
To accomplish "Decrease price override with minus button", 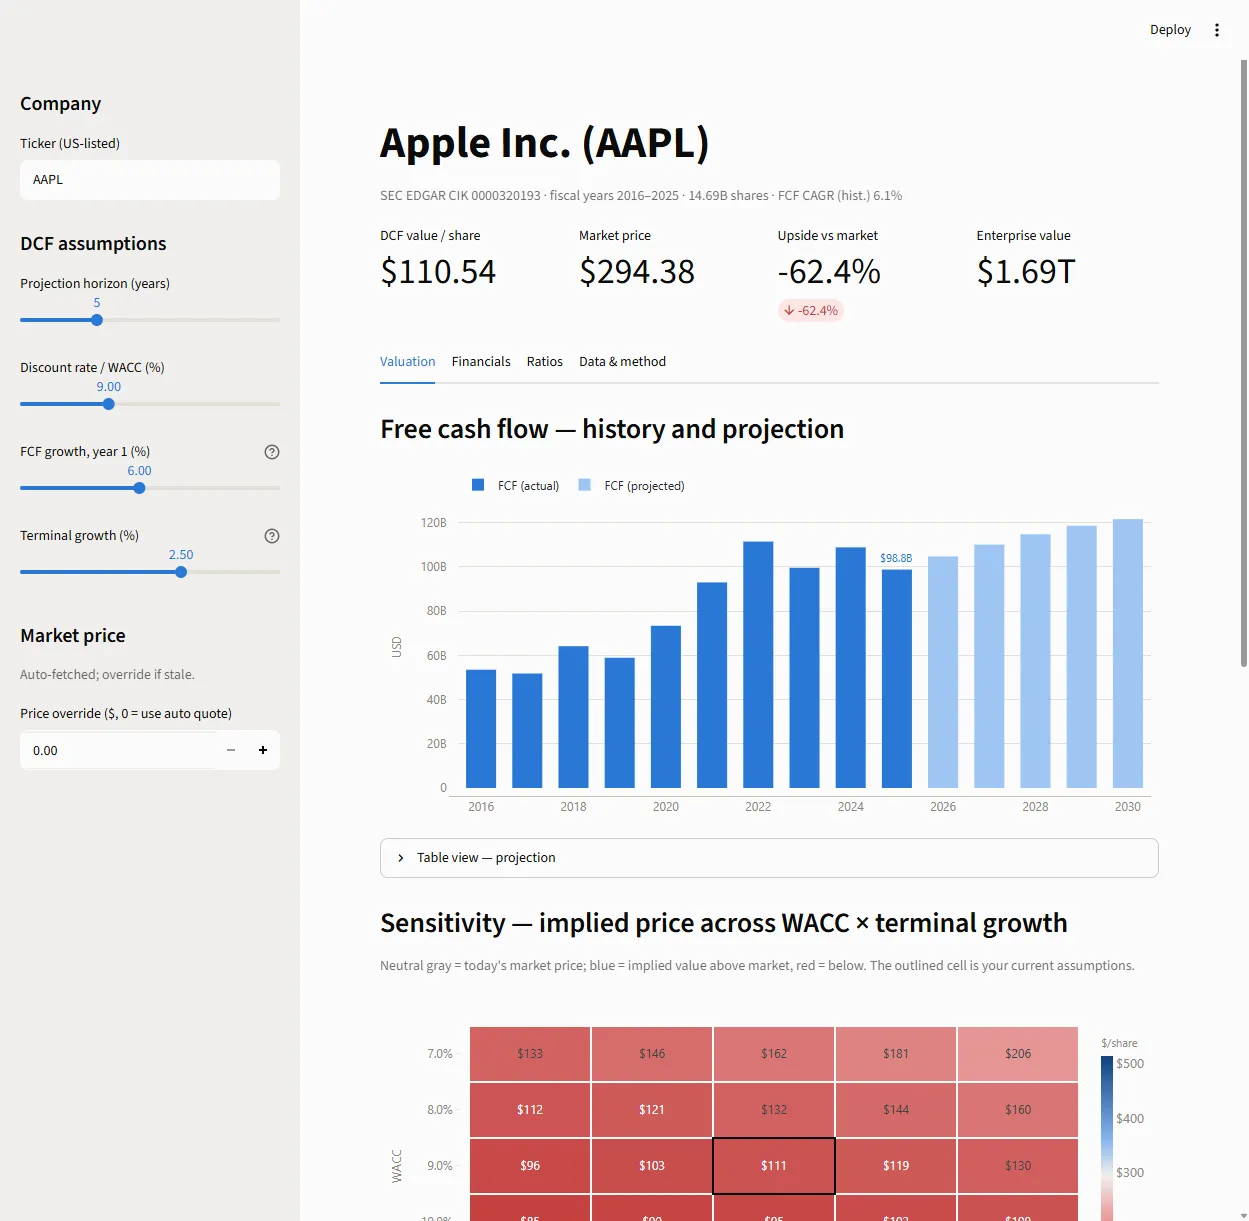I will [231, 750].
